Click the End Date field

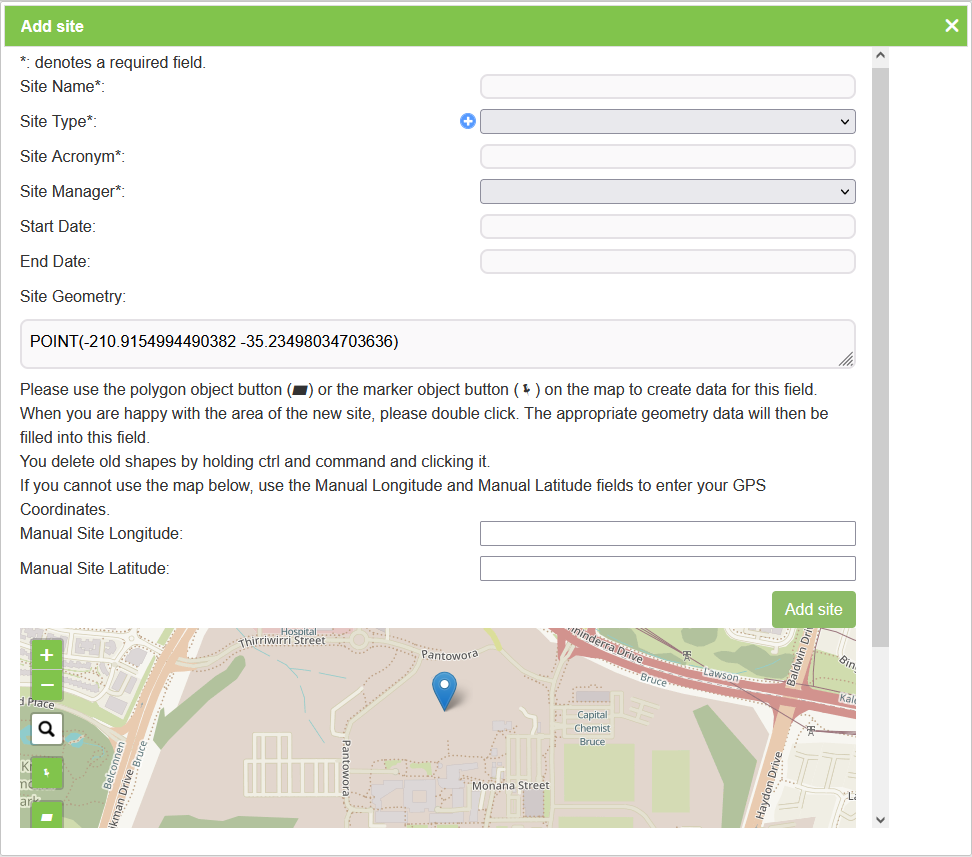667,262
